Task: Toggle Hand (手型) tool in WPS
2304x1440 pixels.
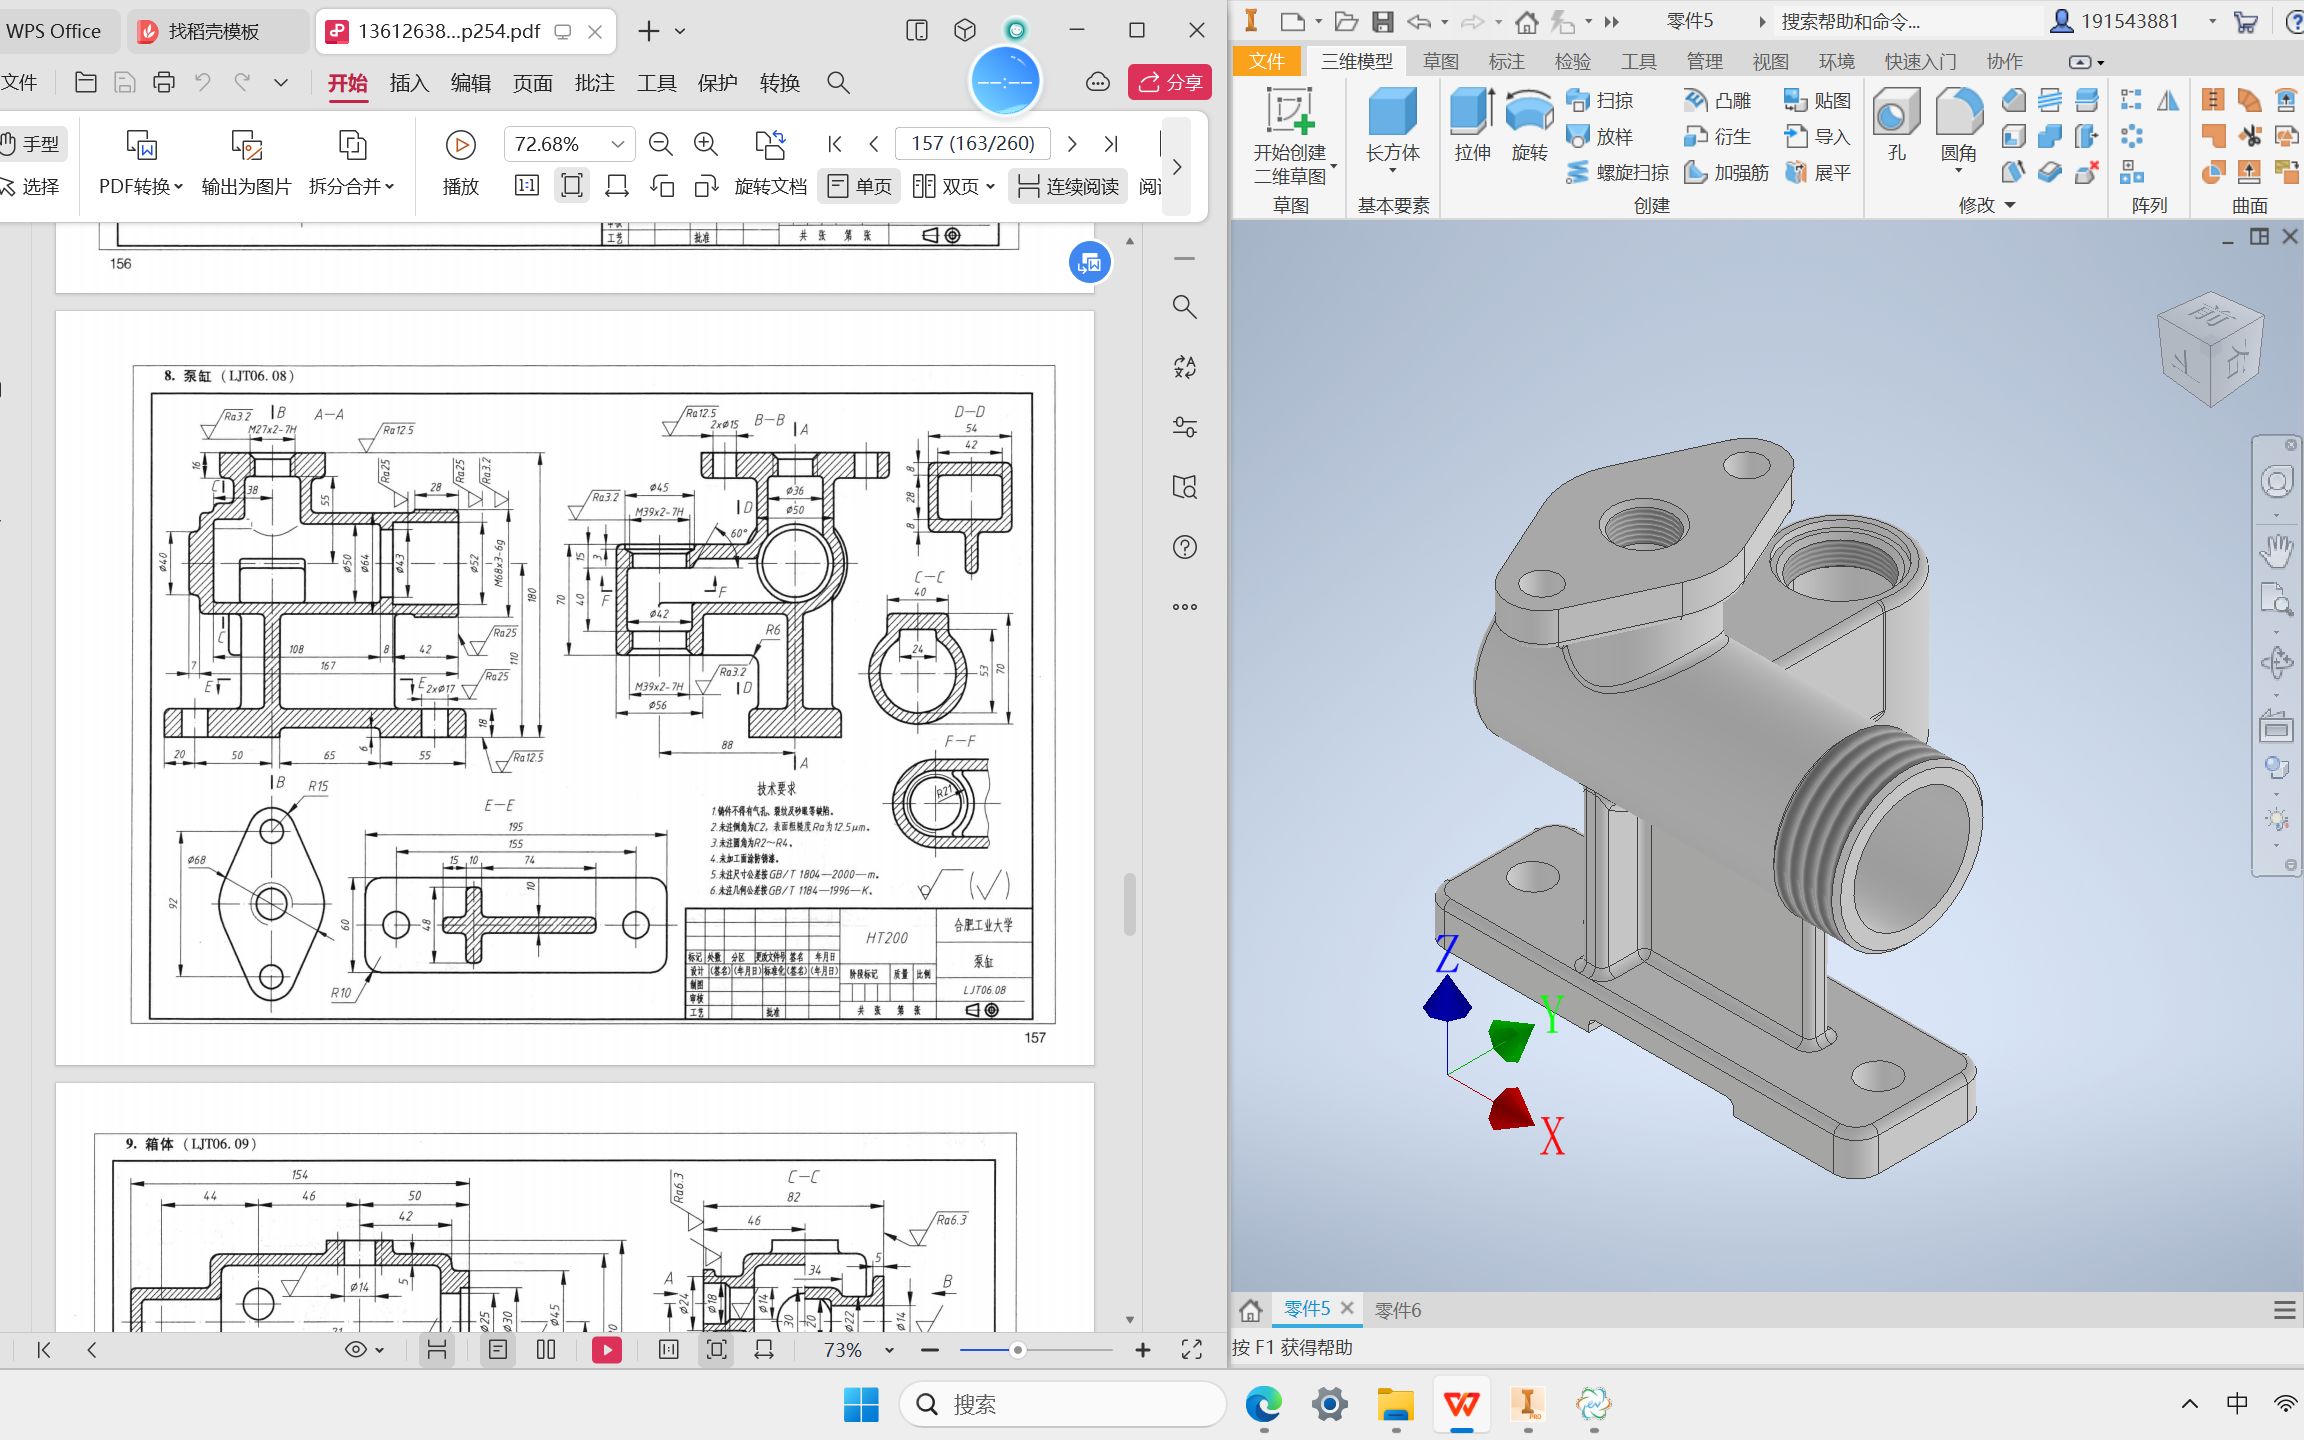Action: [30, 143]
